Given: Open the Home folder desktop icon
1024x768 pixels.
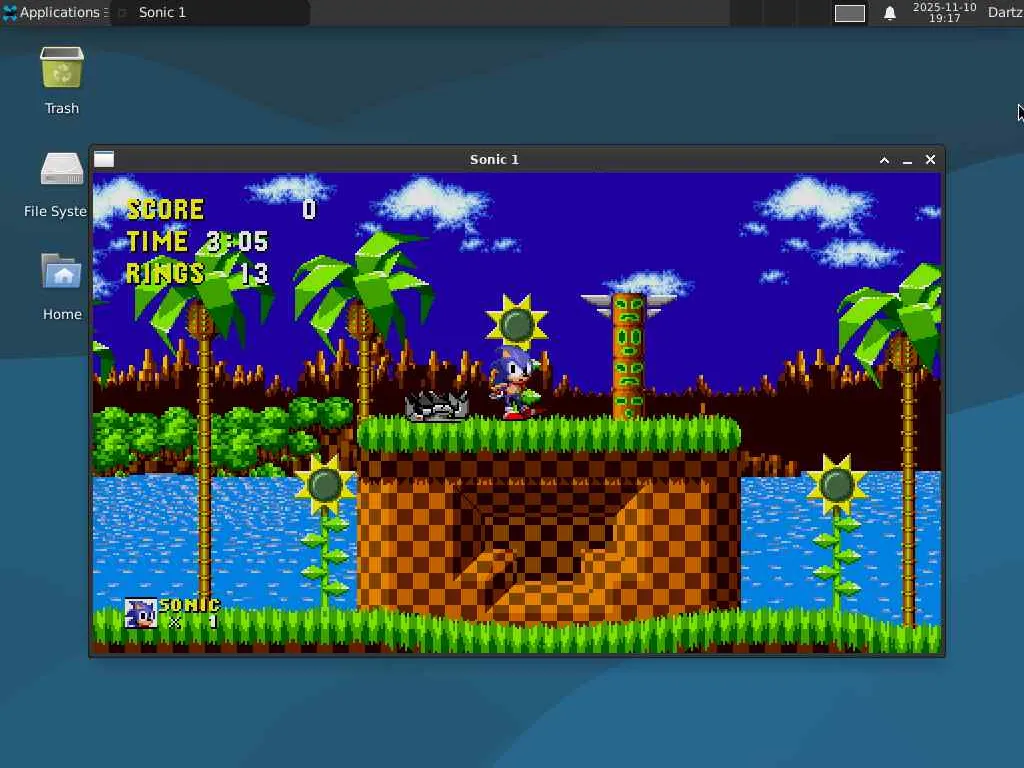Looking at the screenshot, I should 62,287.
